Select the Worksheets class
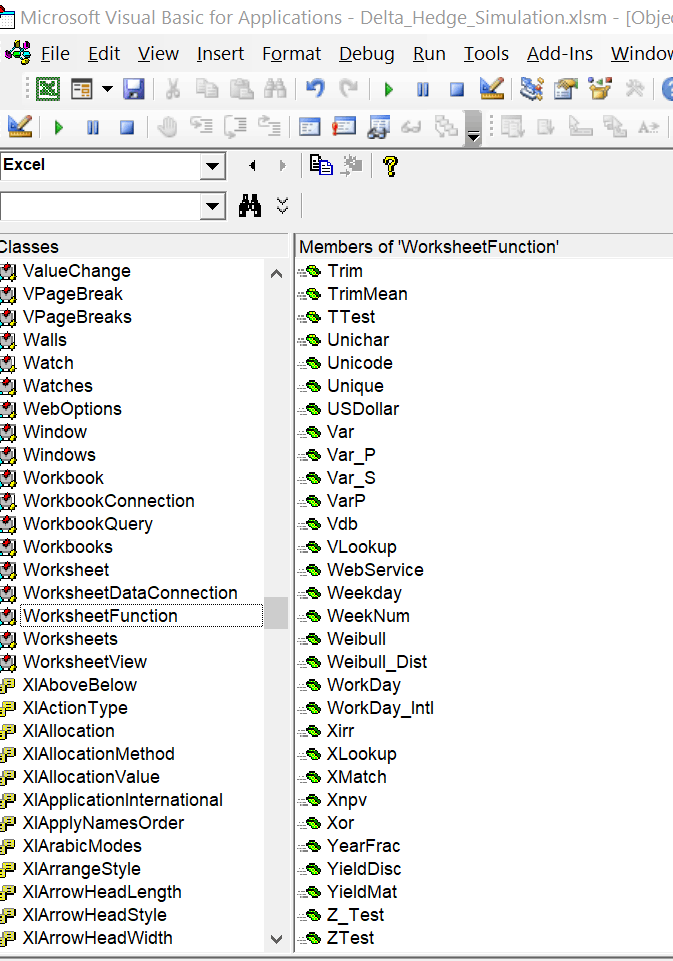This screenshot has width=673, height=961. [x=70, y=639]
